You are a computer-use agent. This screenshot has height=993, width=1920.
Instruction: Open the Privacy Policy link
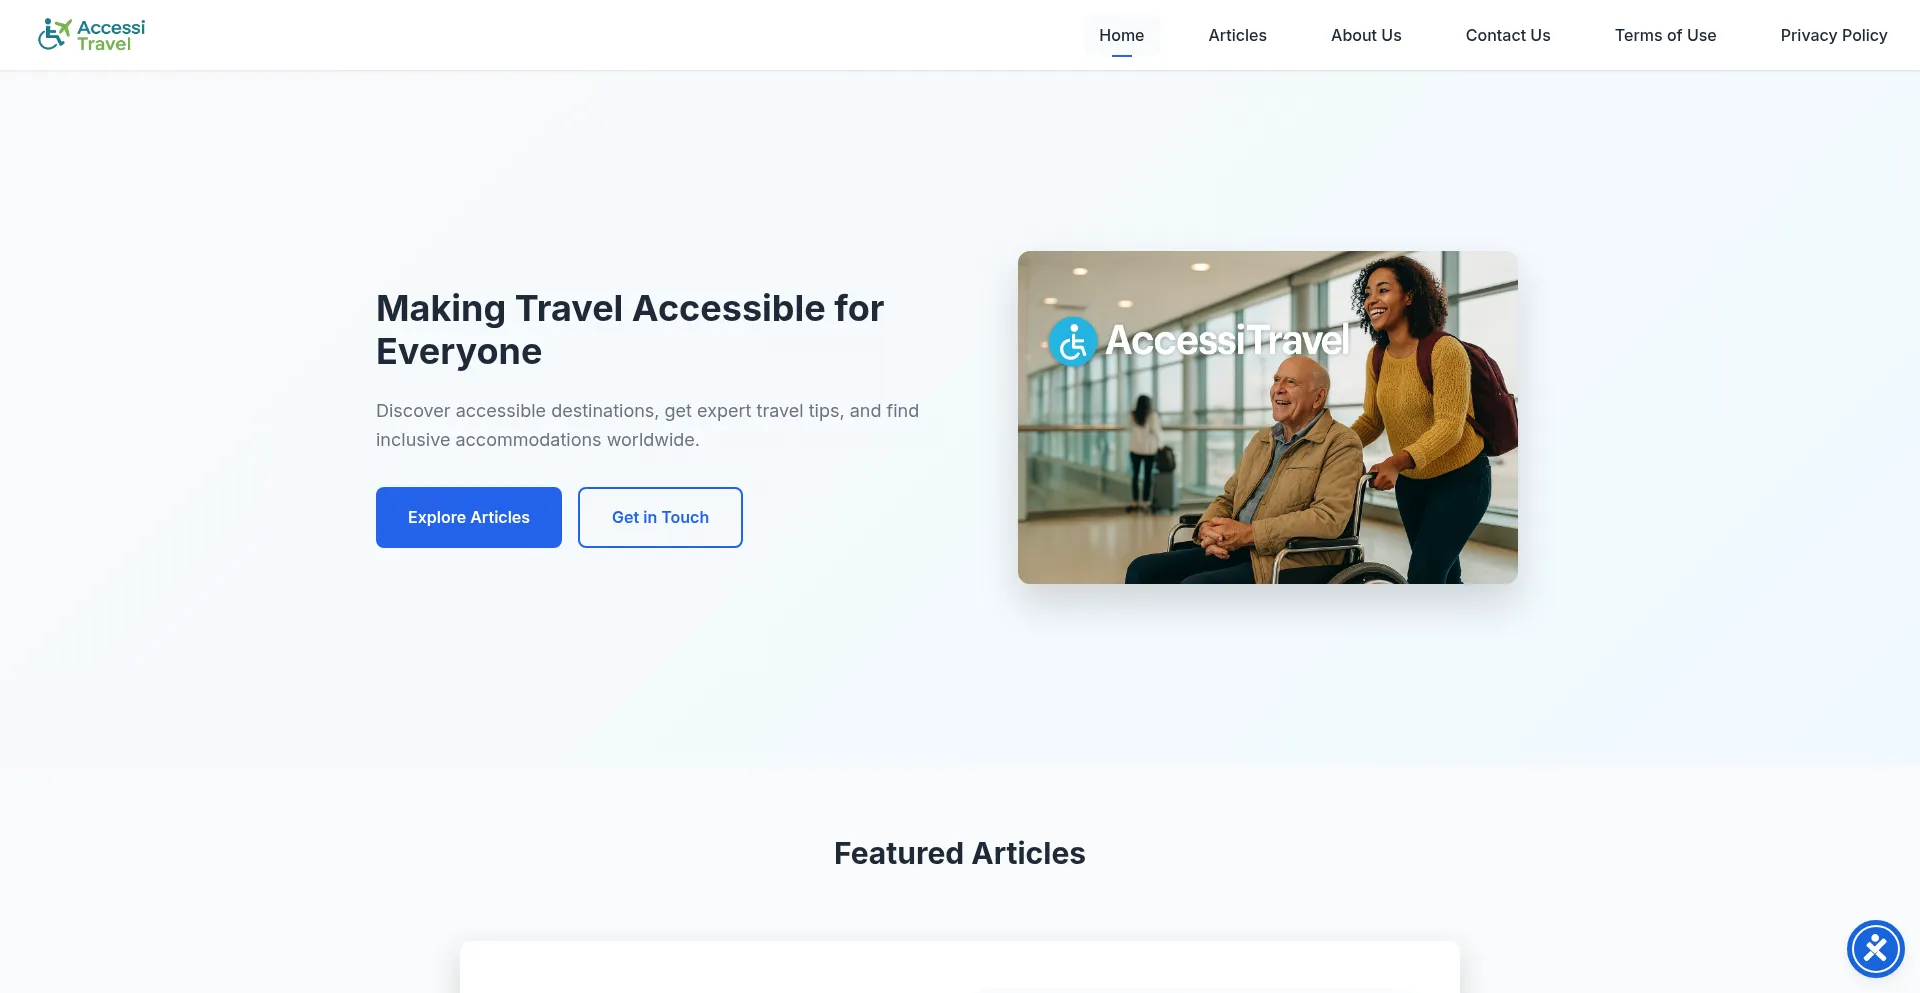[1833, 35]
